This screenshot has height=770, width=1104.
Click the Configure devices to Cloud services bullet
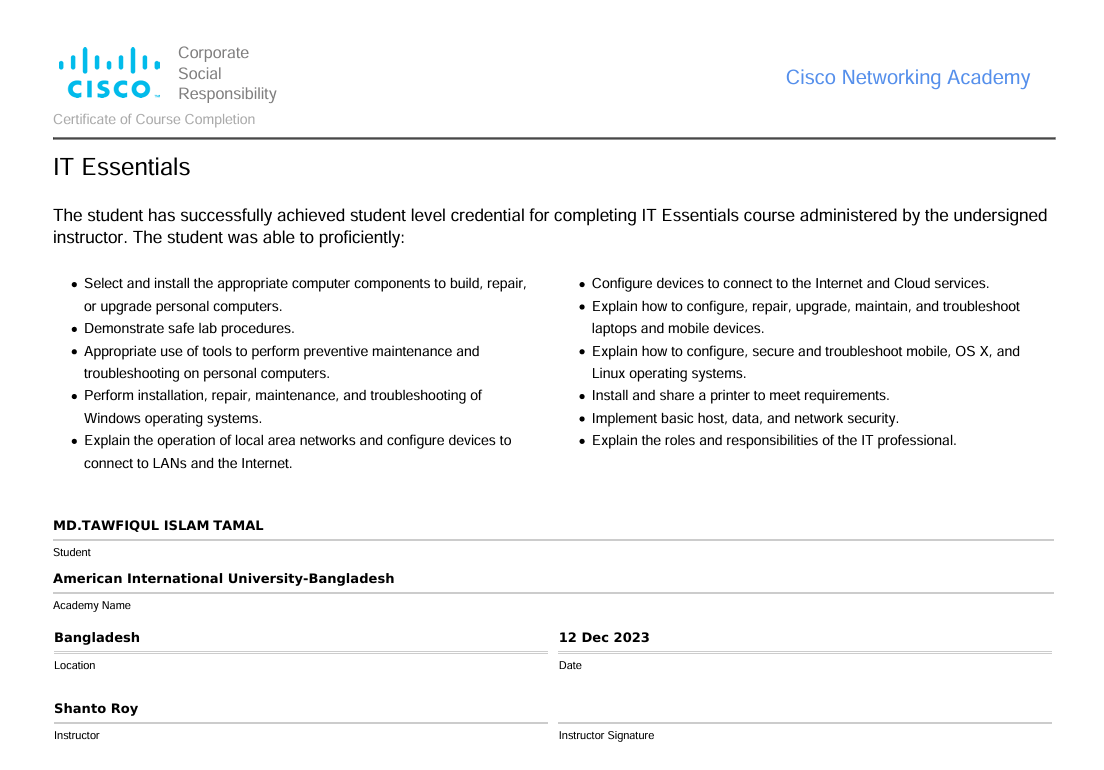[790, 284]
